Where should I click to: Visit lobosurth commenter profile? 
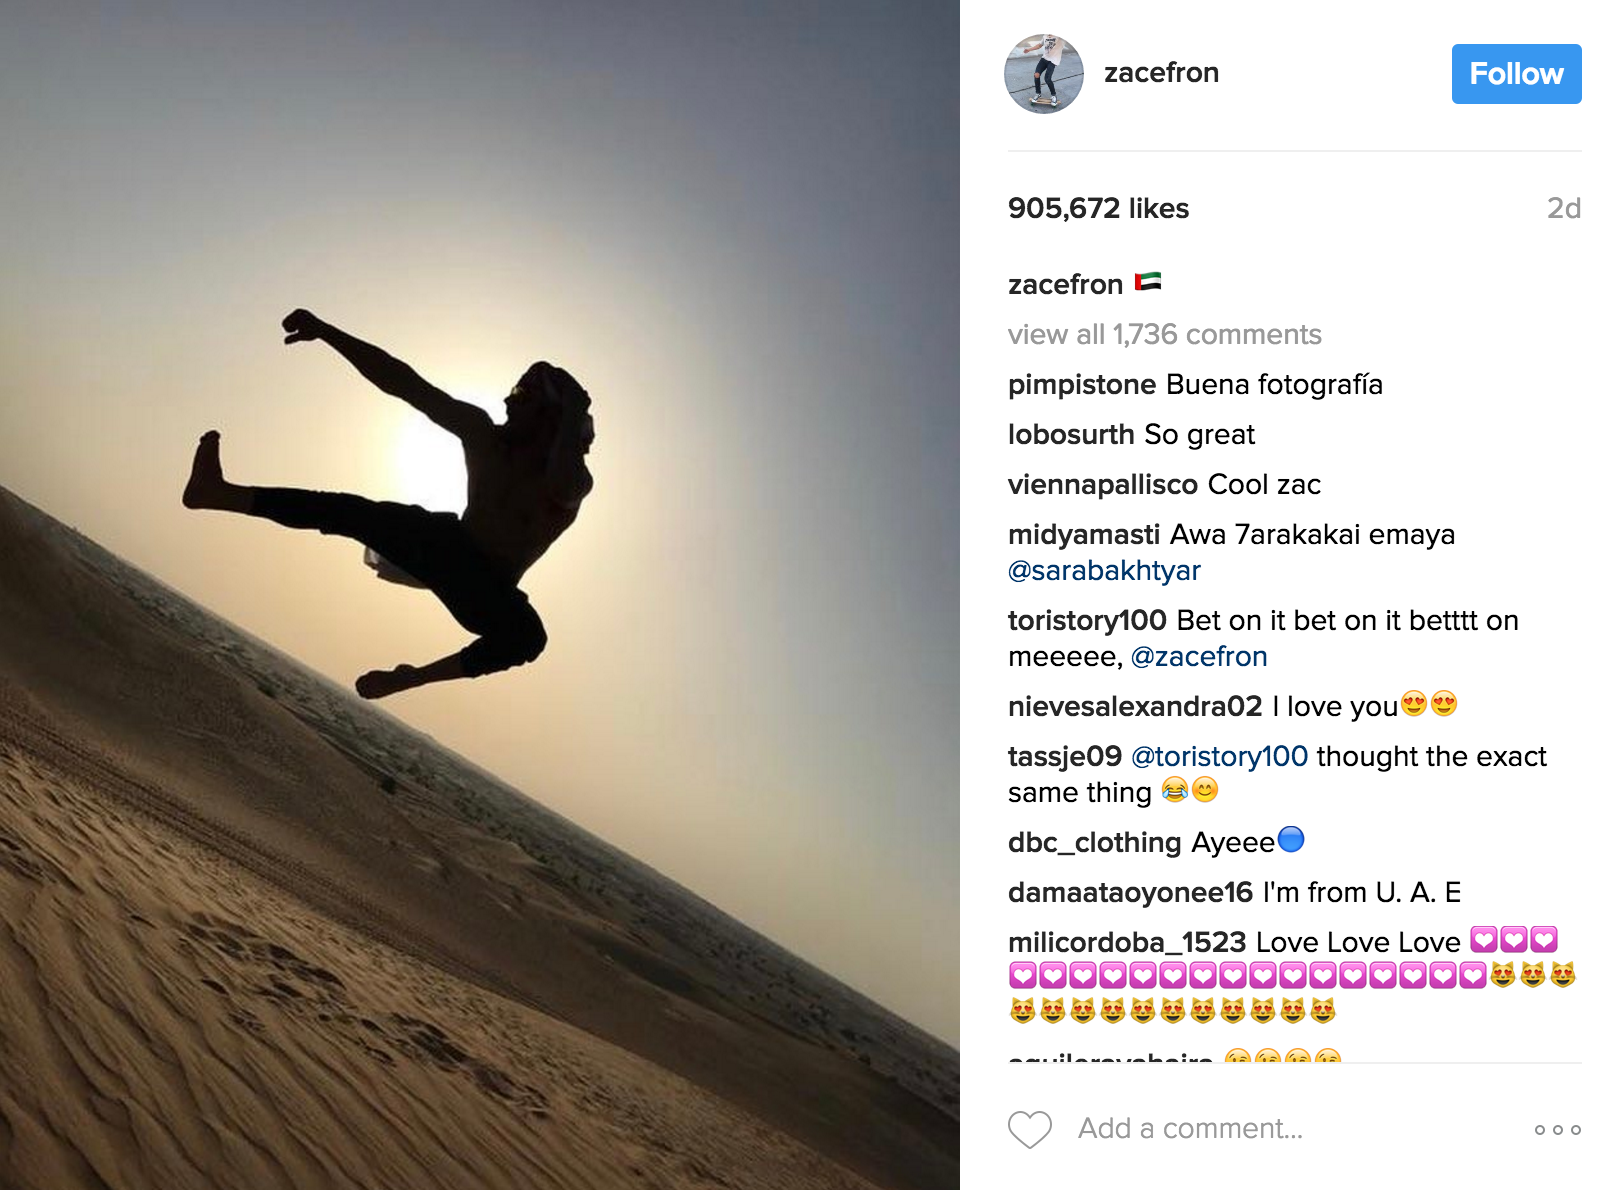pos(1071,434)
